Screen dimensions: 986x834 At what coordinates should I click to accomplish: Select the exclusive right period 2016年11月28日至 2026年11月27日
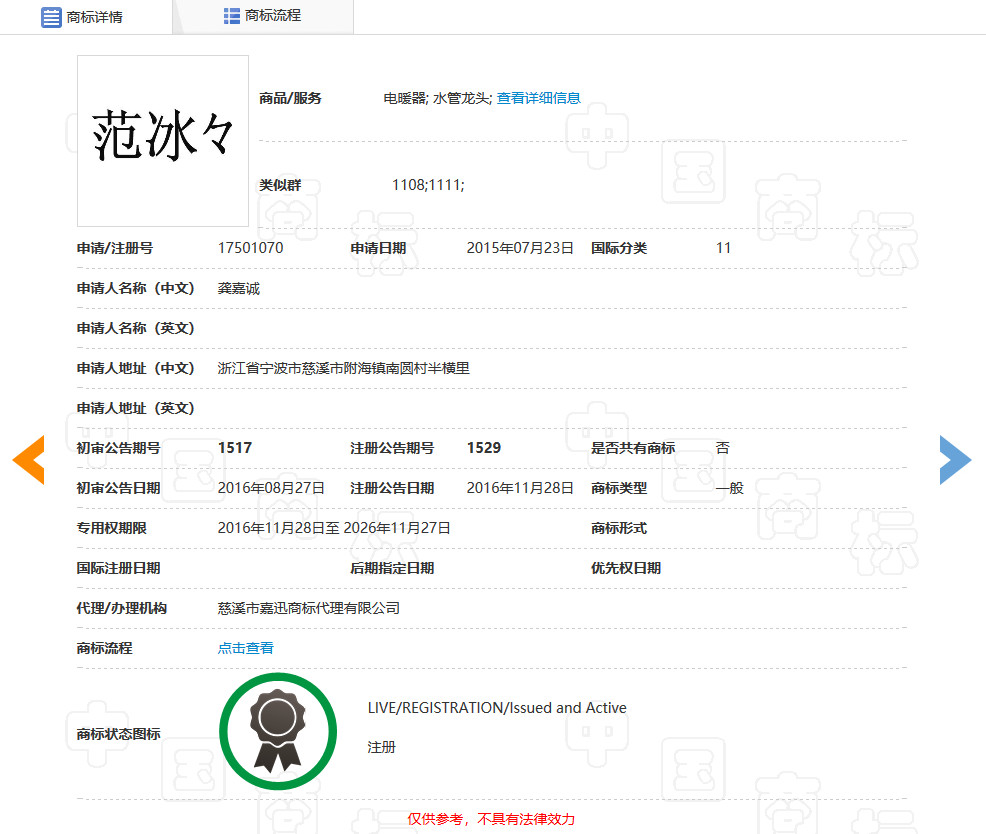[x=334, y=528]
